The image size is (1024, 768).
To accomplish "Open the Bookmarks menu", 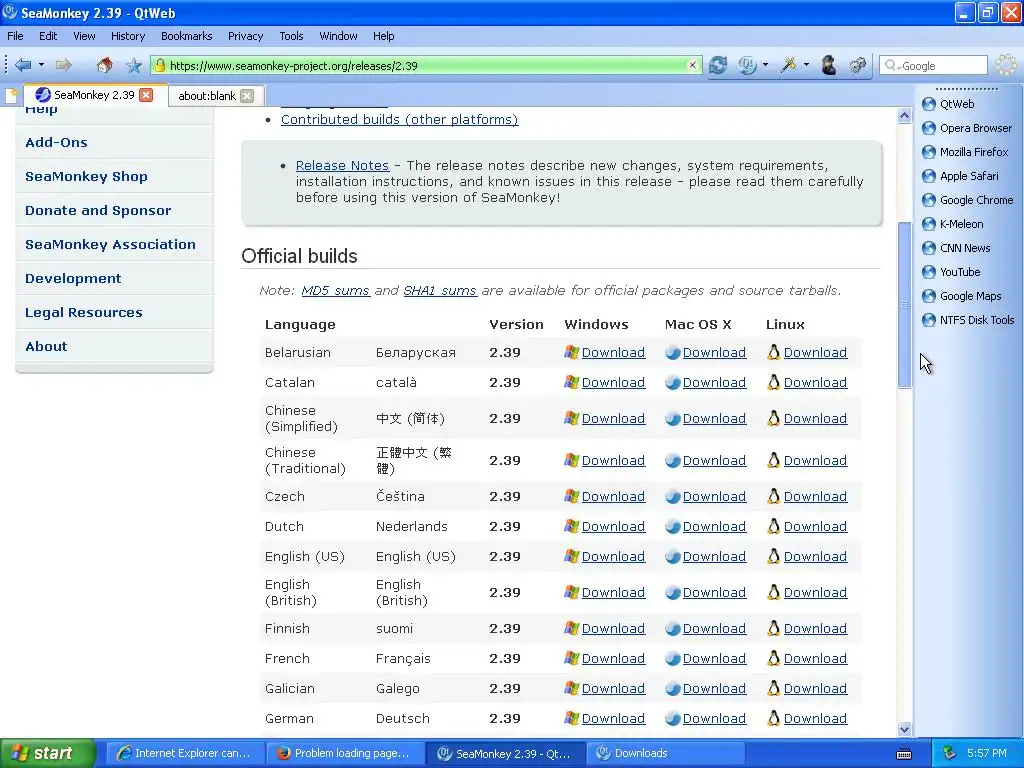I will coord(186,36).
